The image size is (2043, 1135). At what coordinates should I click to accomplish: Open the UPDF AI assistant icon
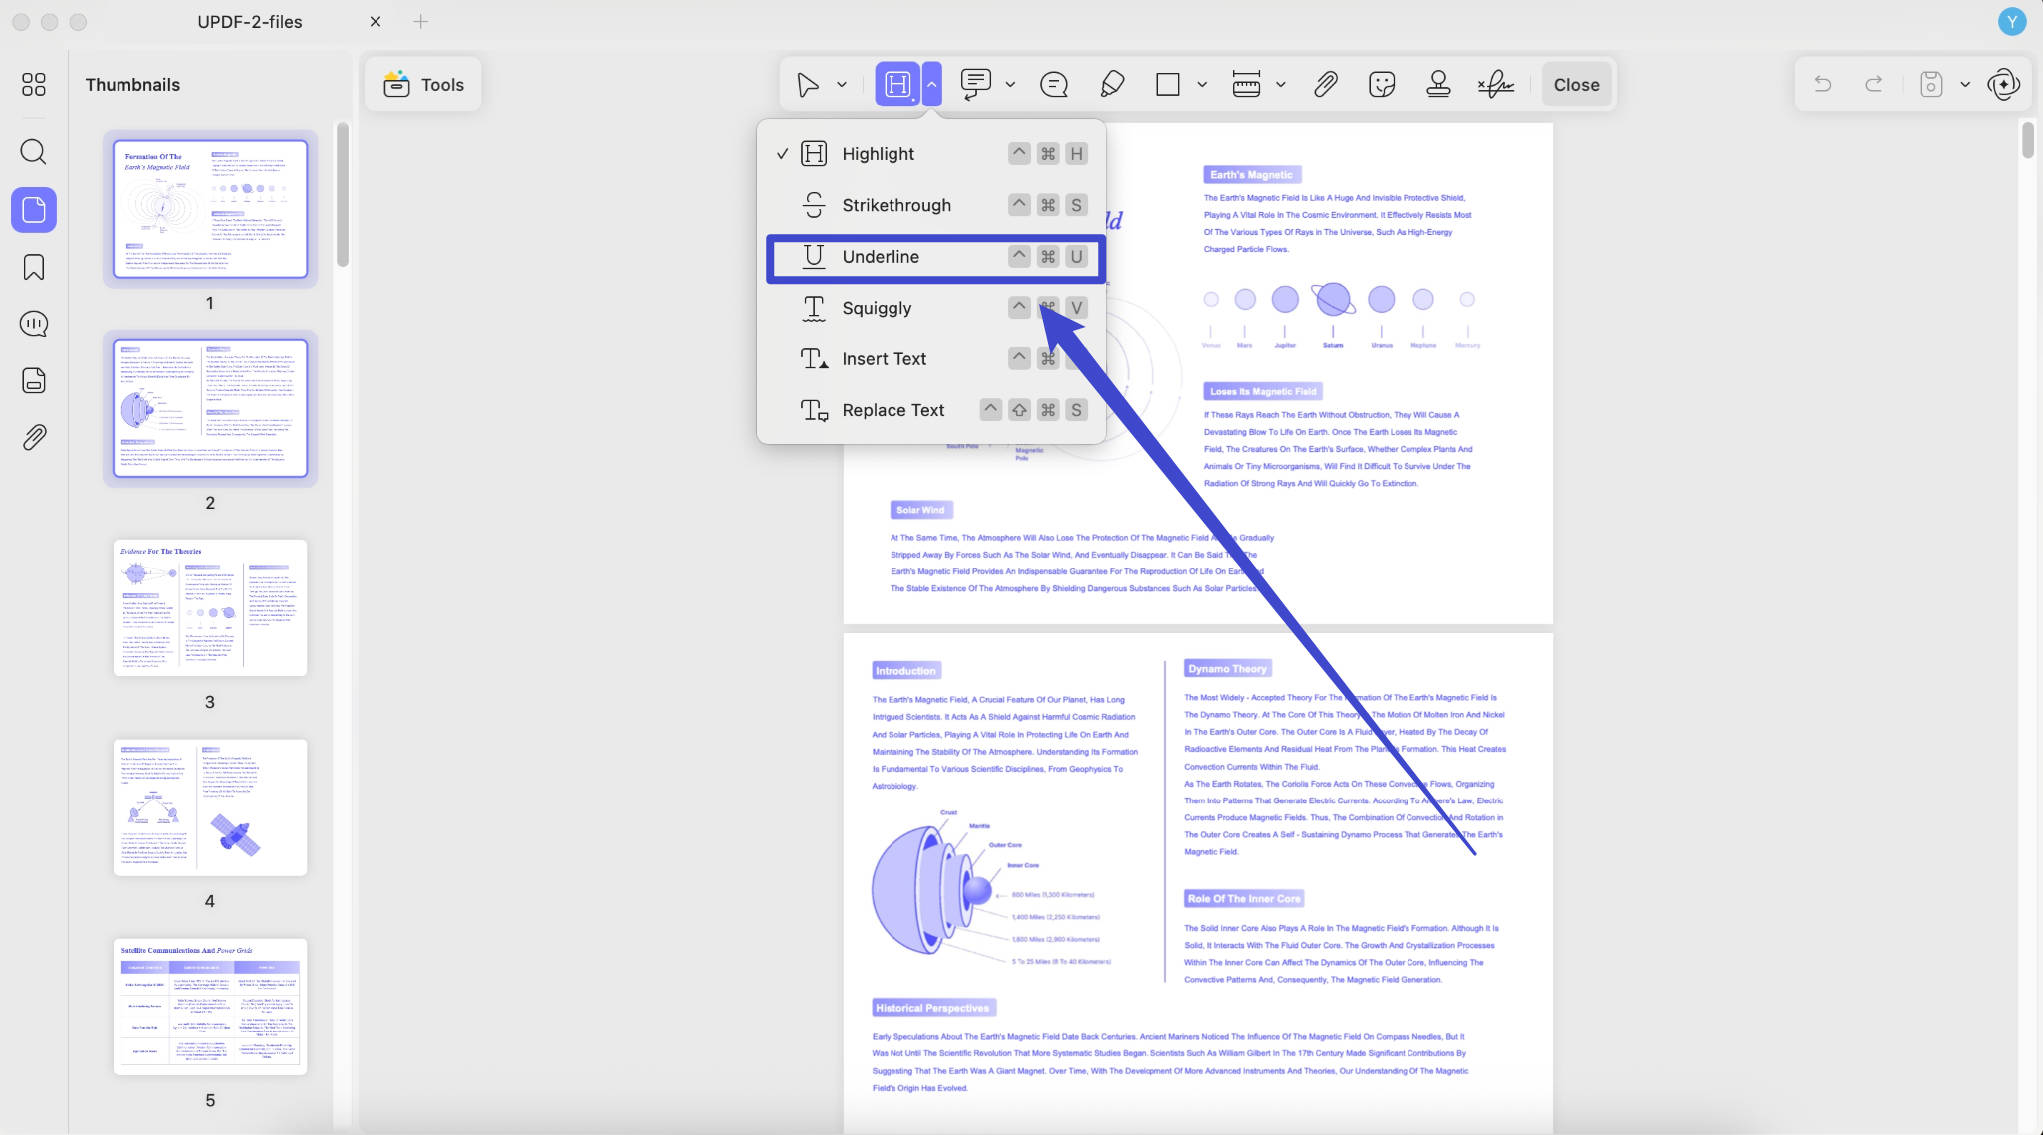pyautogui.click(x=2004, y=85)
